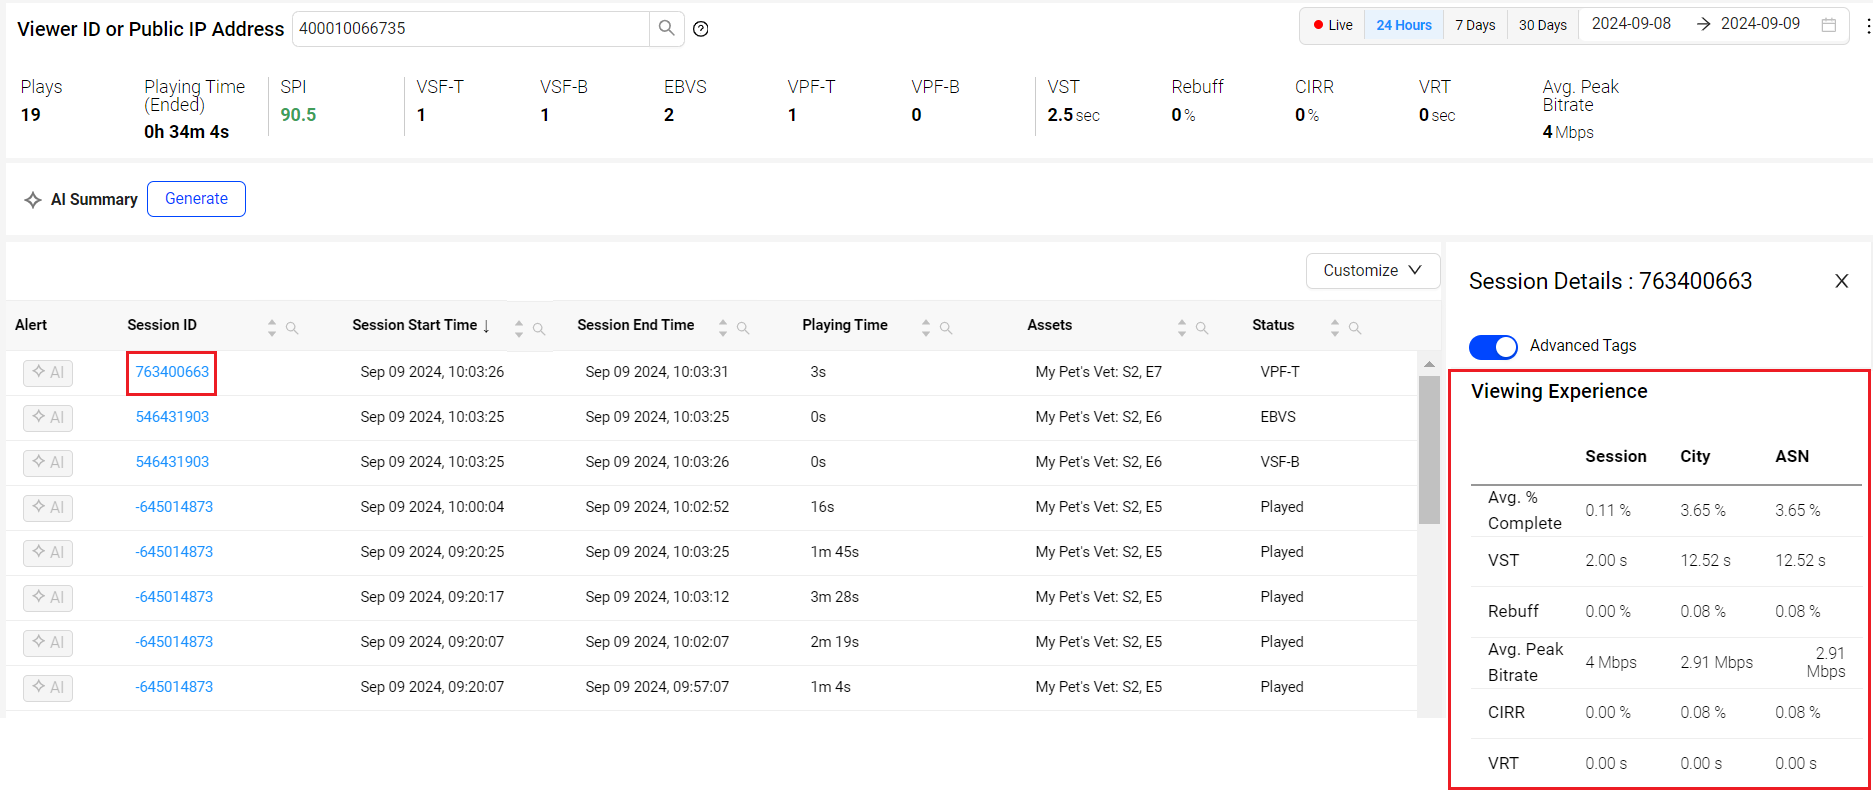Click AI alert button for session 763400663
The width and height of the screenshot is (1873, 791).
point(48,373)
